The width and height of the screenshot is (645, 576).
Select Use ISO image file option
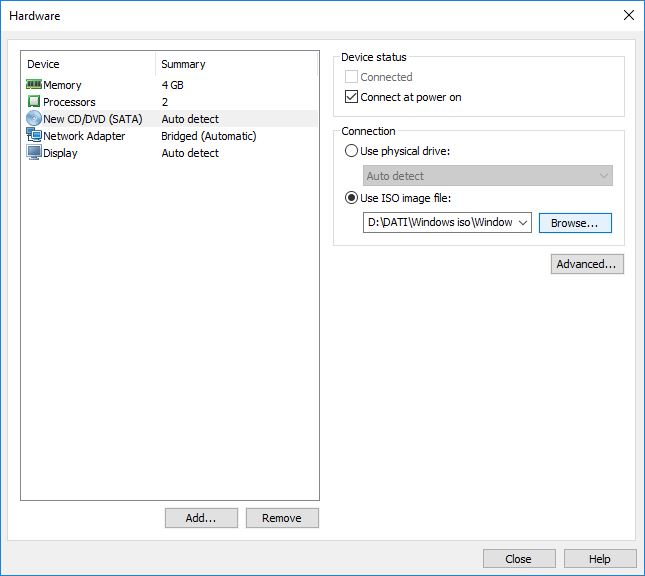pyautogui.click(x=351, y=197)
